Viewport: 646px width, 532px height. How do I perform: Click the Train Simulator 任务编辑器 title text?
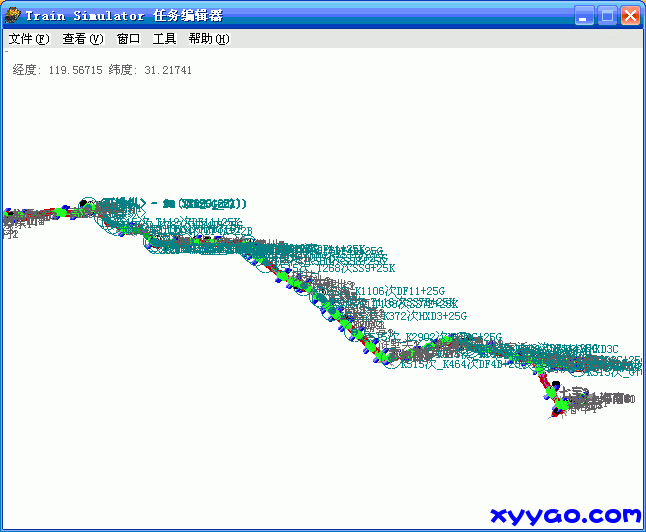pos(124,16)
